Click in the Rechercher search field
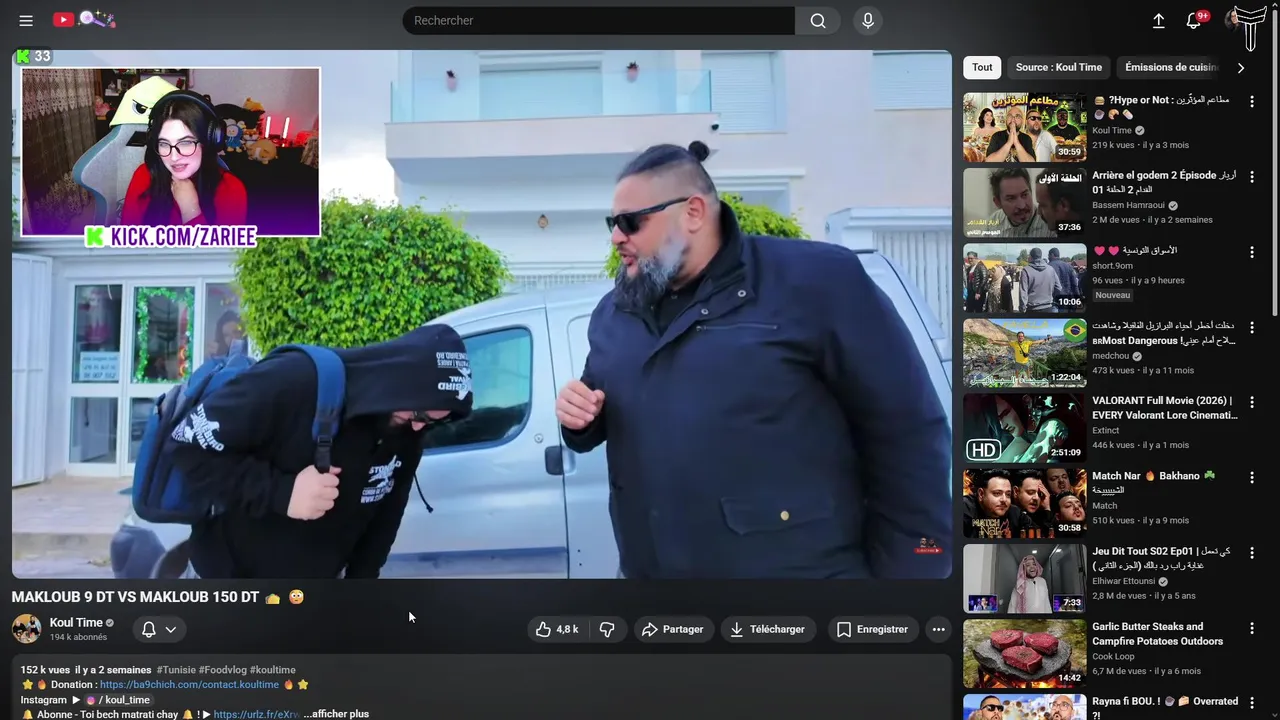 598,20
